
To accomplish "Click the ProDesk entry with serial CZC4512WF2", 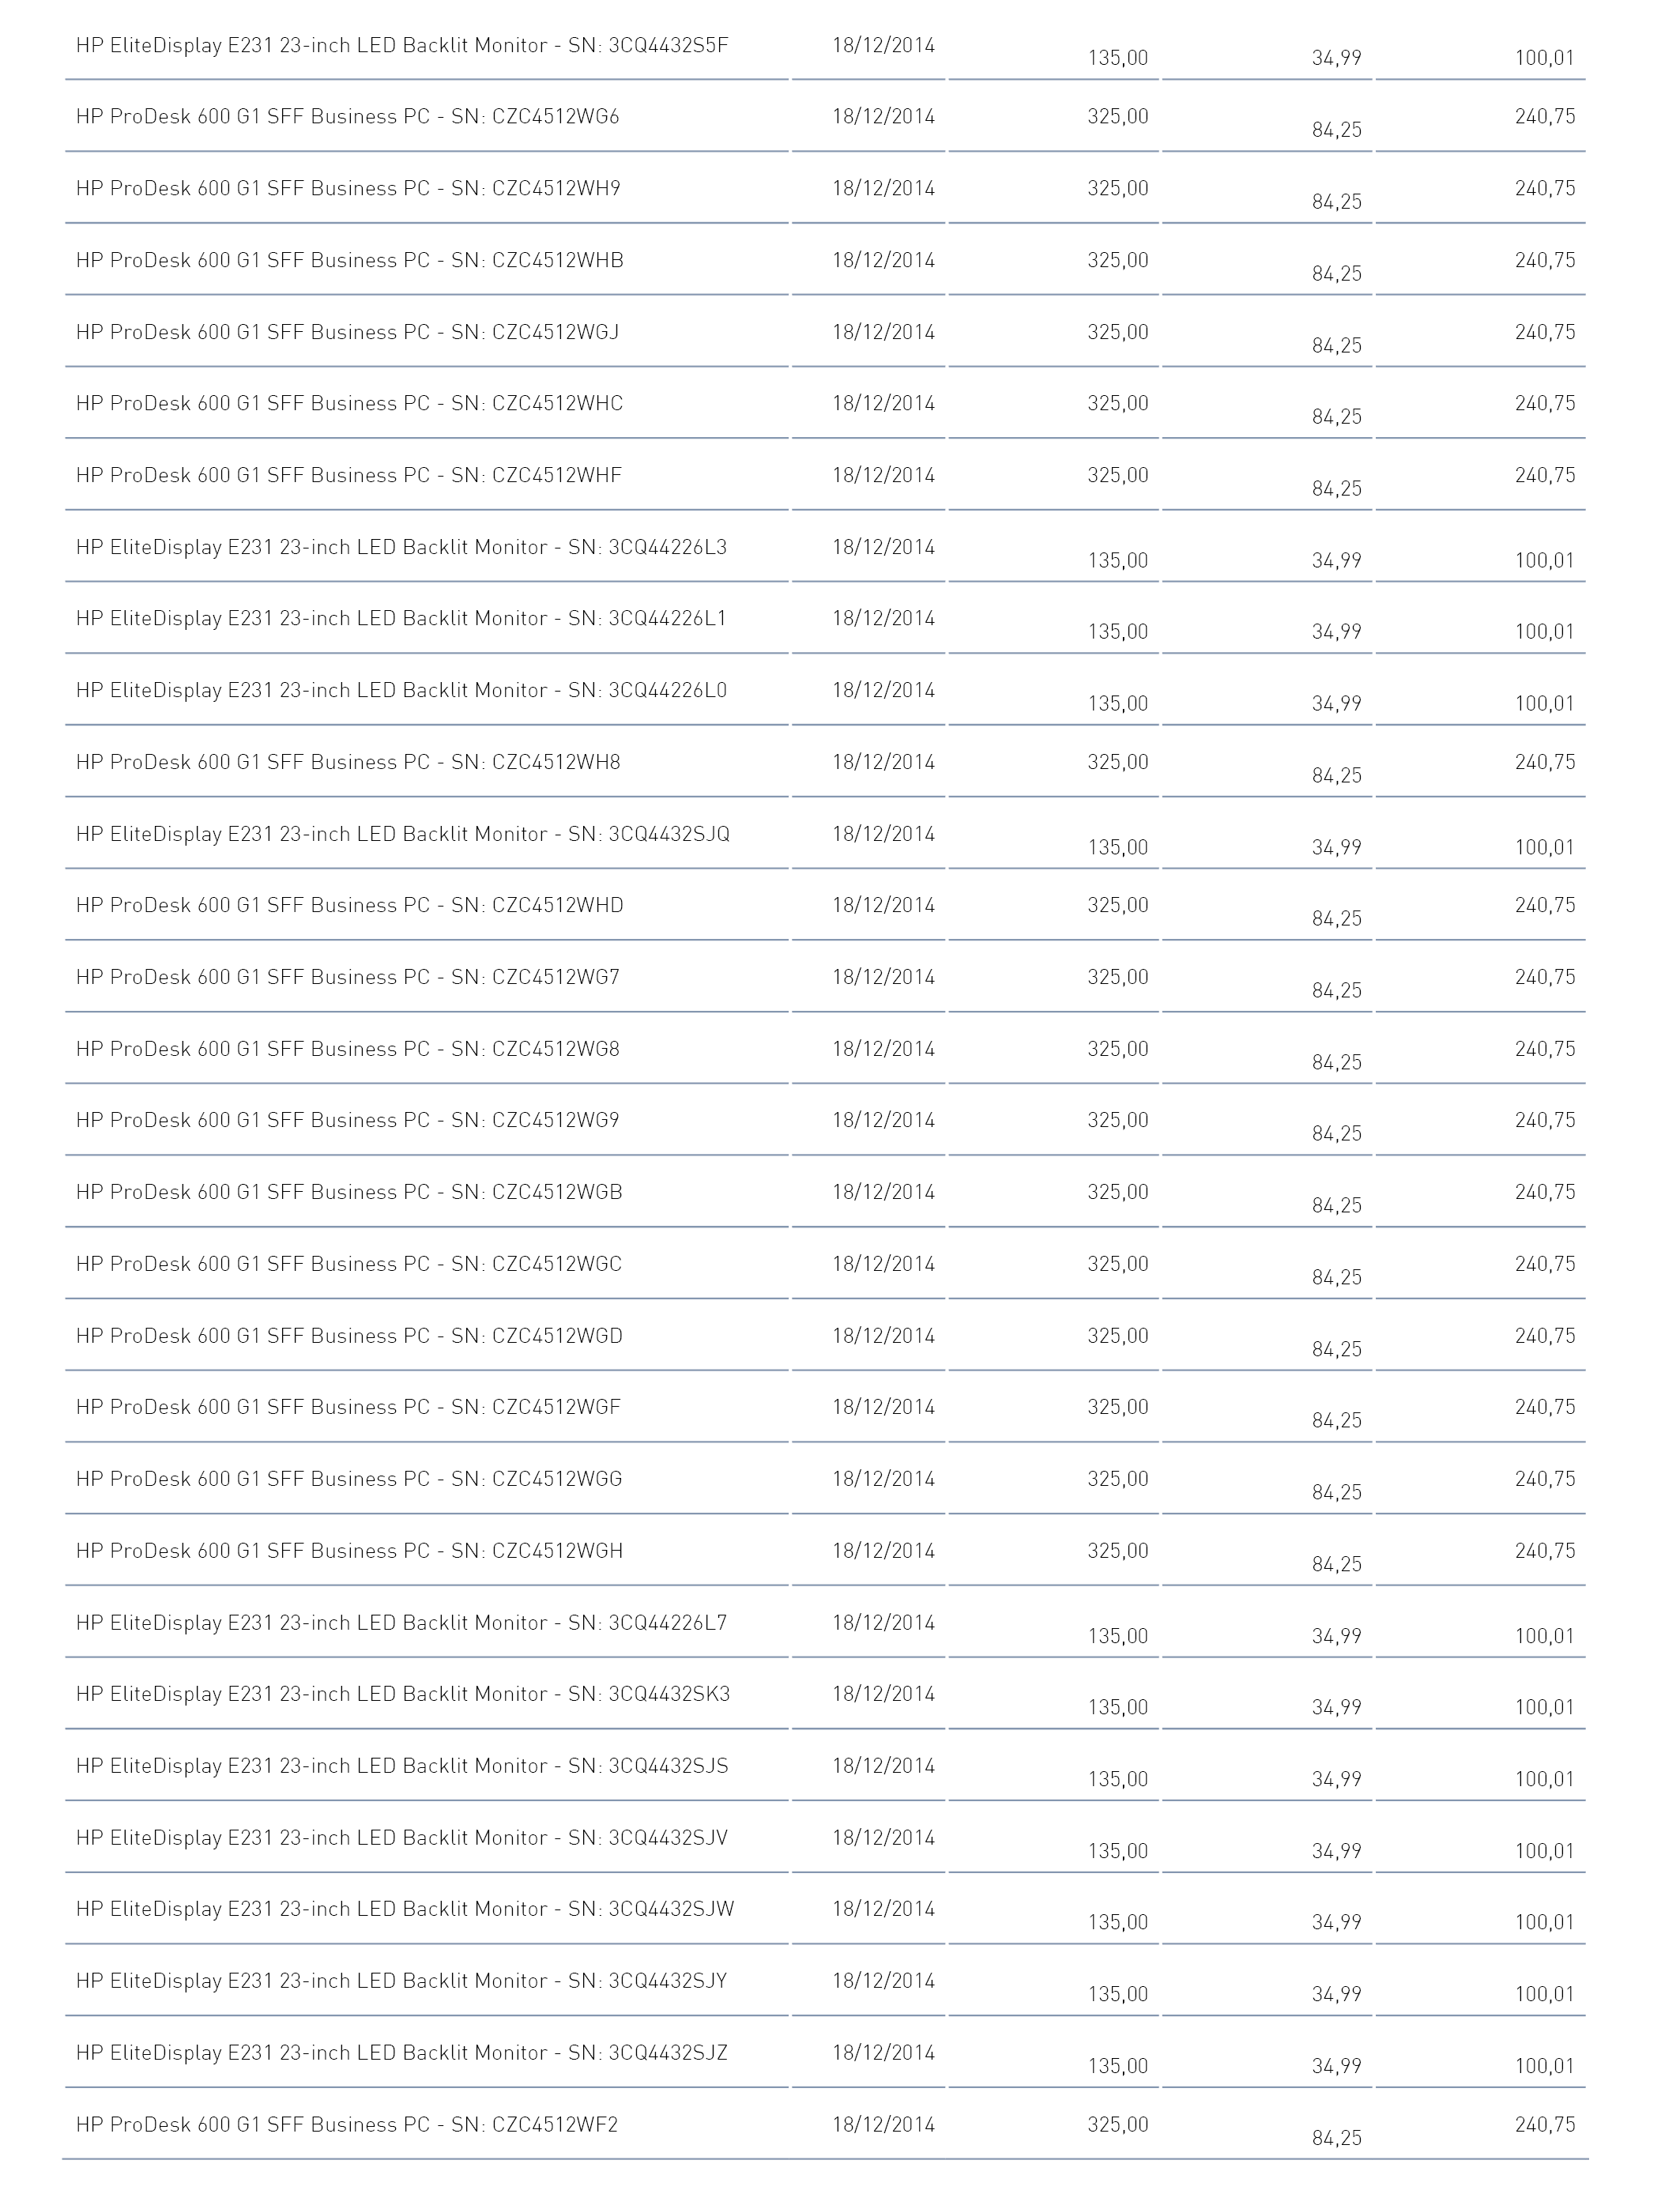I will click(826, 2125).
